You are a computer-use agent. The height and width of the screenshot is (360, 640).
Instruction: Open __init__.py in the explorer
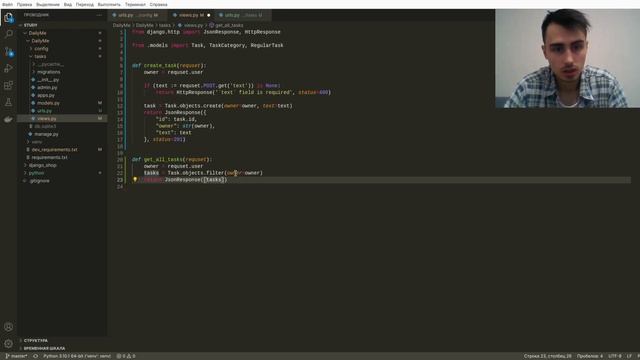[x=48, y=80]
